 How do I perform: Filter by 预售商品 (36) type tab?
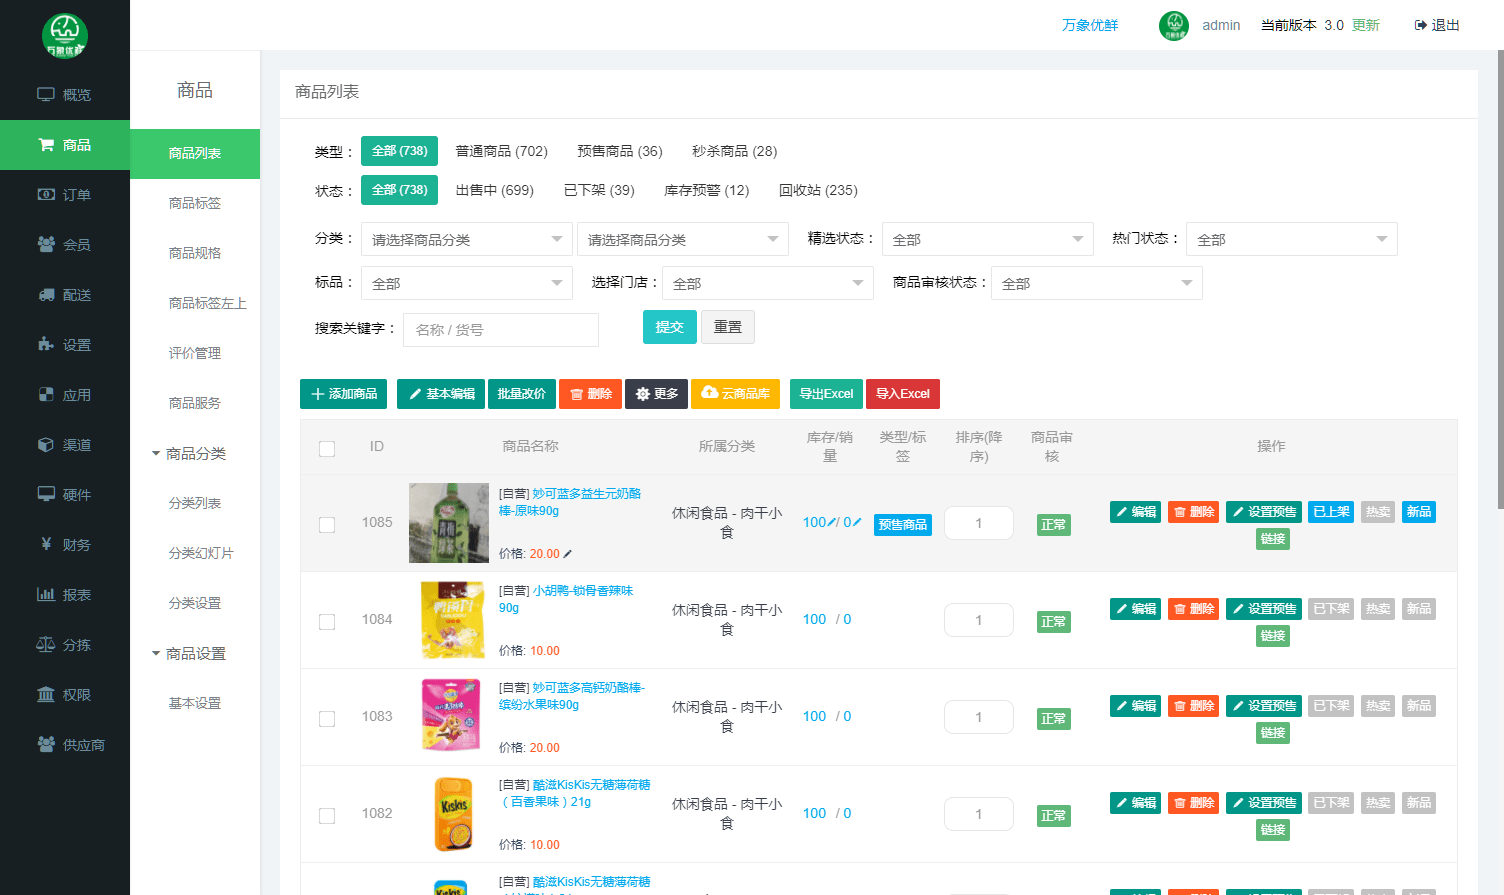[x=619, y=151]
